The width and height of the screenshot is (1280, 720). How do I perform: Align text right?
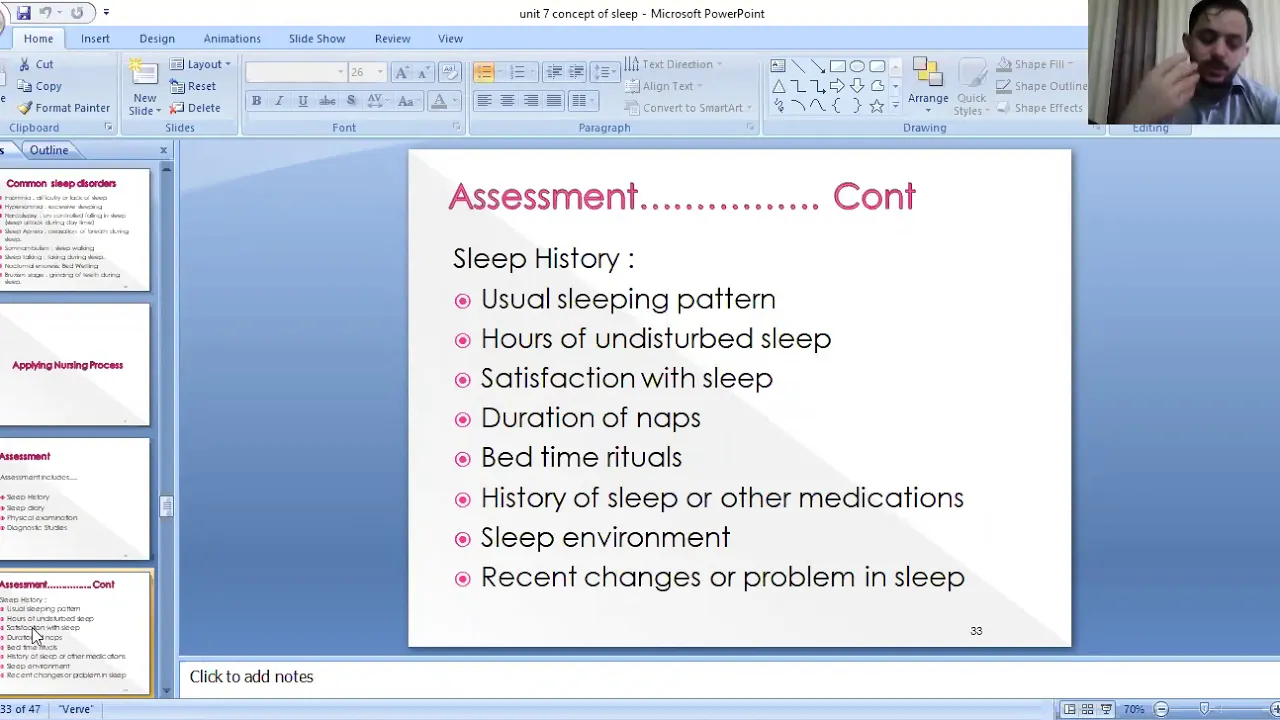coord(530,101)
